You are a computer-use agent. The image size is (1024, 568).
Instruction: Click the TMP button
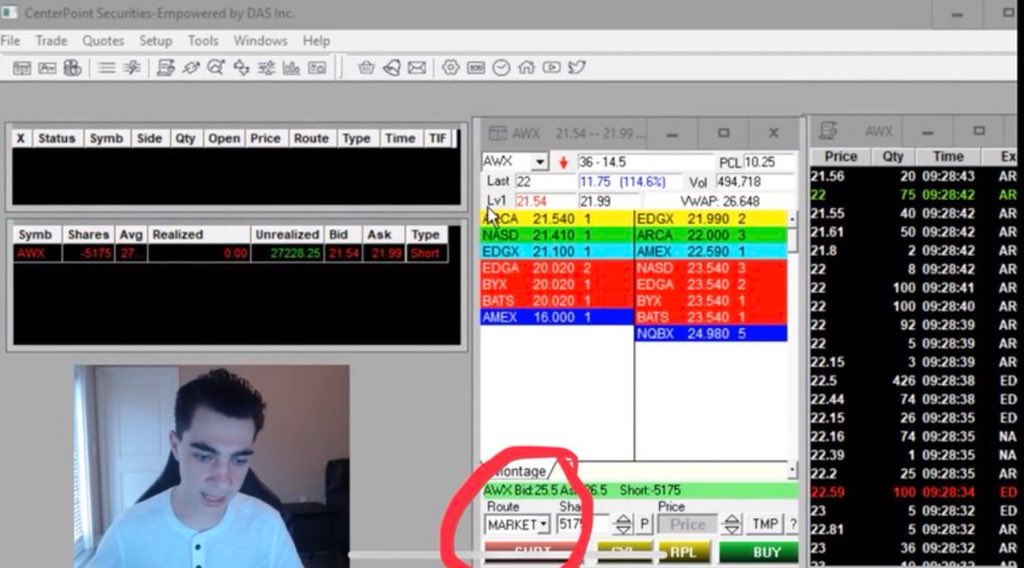point(765,524)
